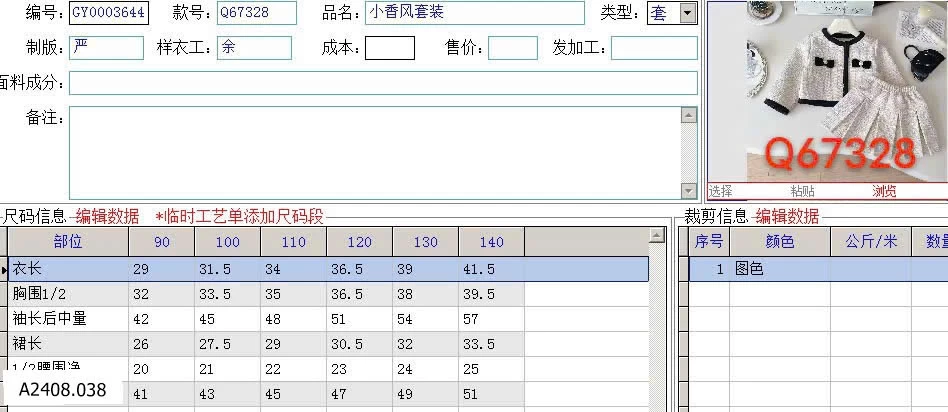Click the 备注 scrollbar down arrow
Screen dimensions: 948x412
tap(689, 191)
